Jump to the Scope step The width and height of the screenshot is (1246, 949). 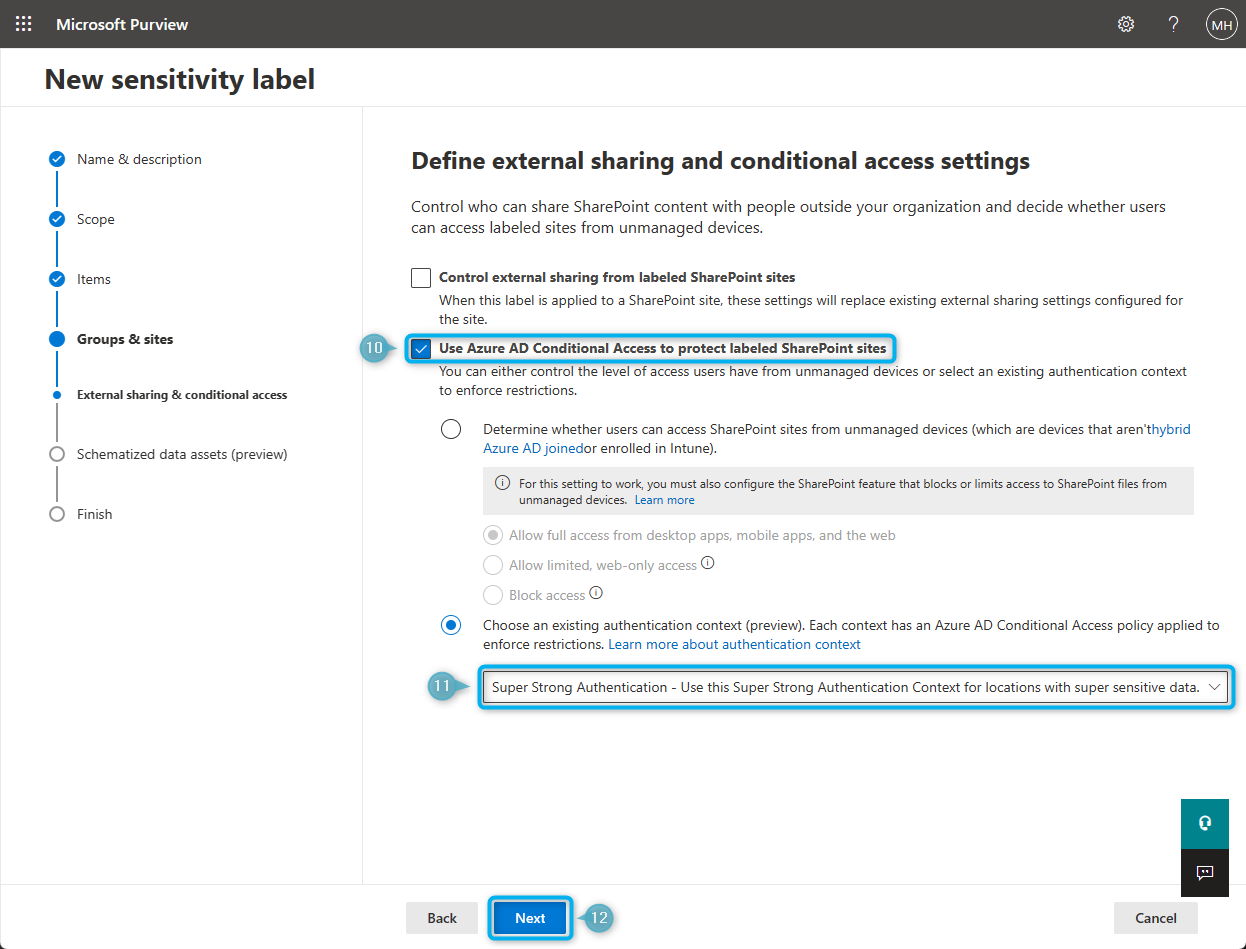(95, 219)
